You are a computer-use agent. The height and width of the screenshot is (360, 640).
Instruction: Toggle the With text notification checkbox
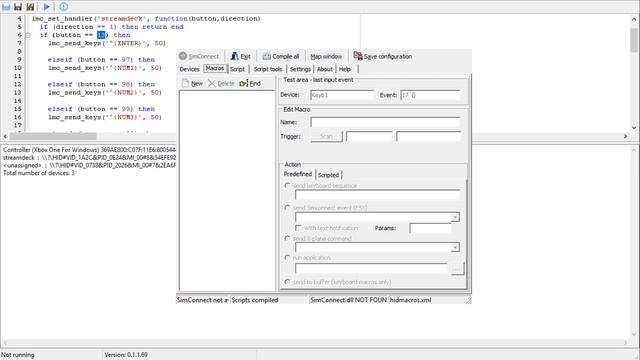(x=298, y=228)
